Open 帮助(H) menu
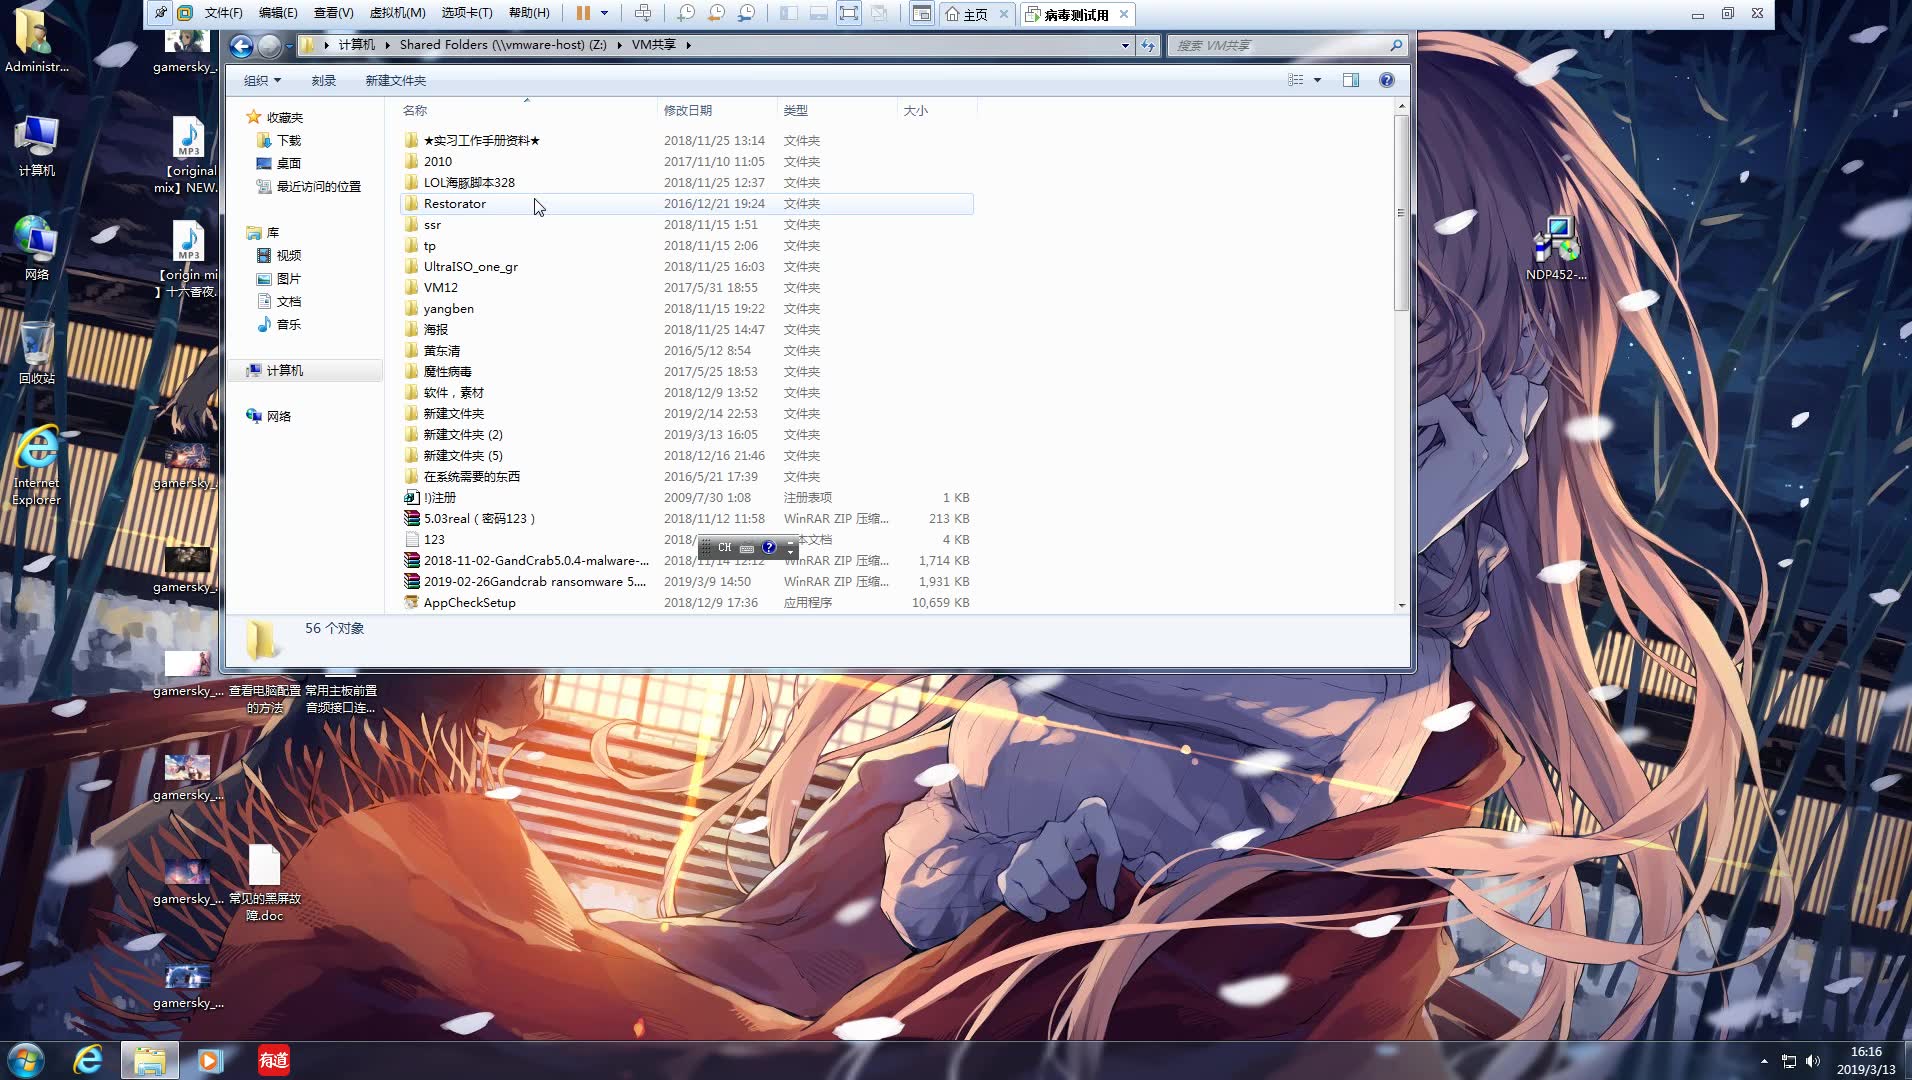Image resolution: width=1912 pixels, height=1080 pixels. pyautogui.click(x=529, y=13)
